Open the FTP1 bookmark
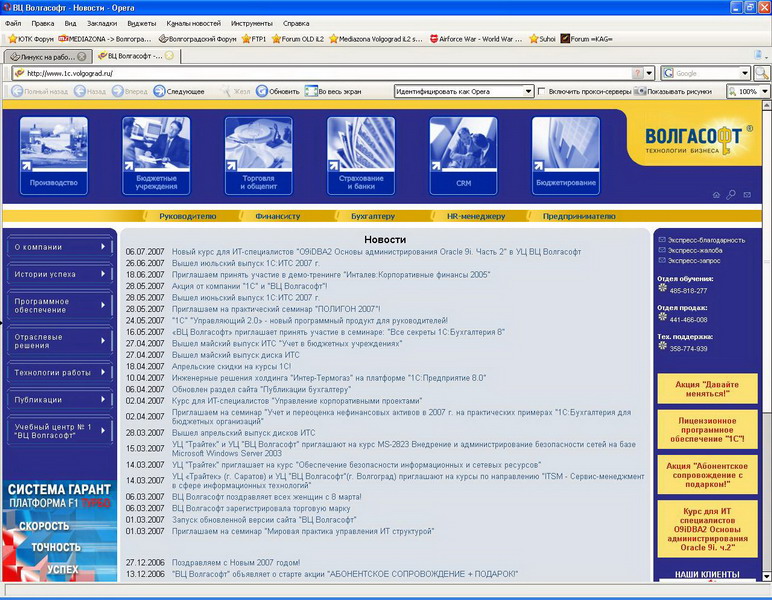772x600 pixels. point(254,39)
